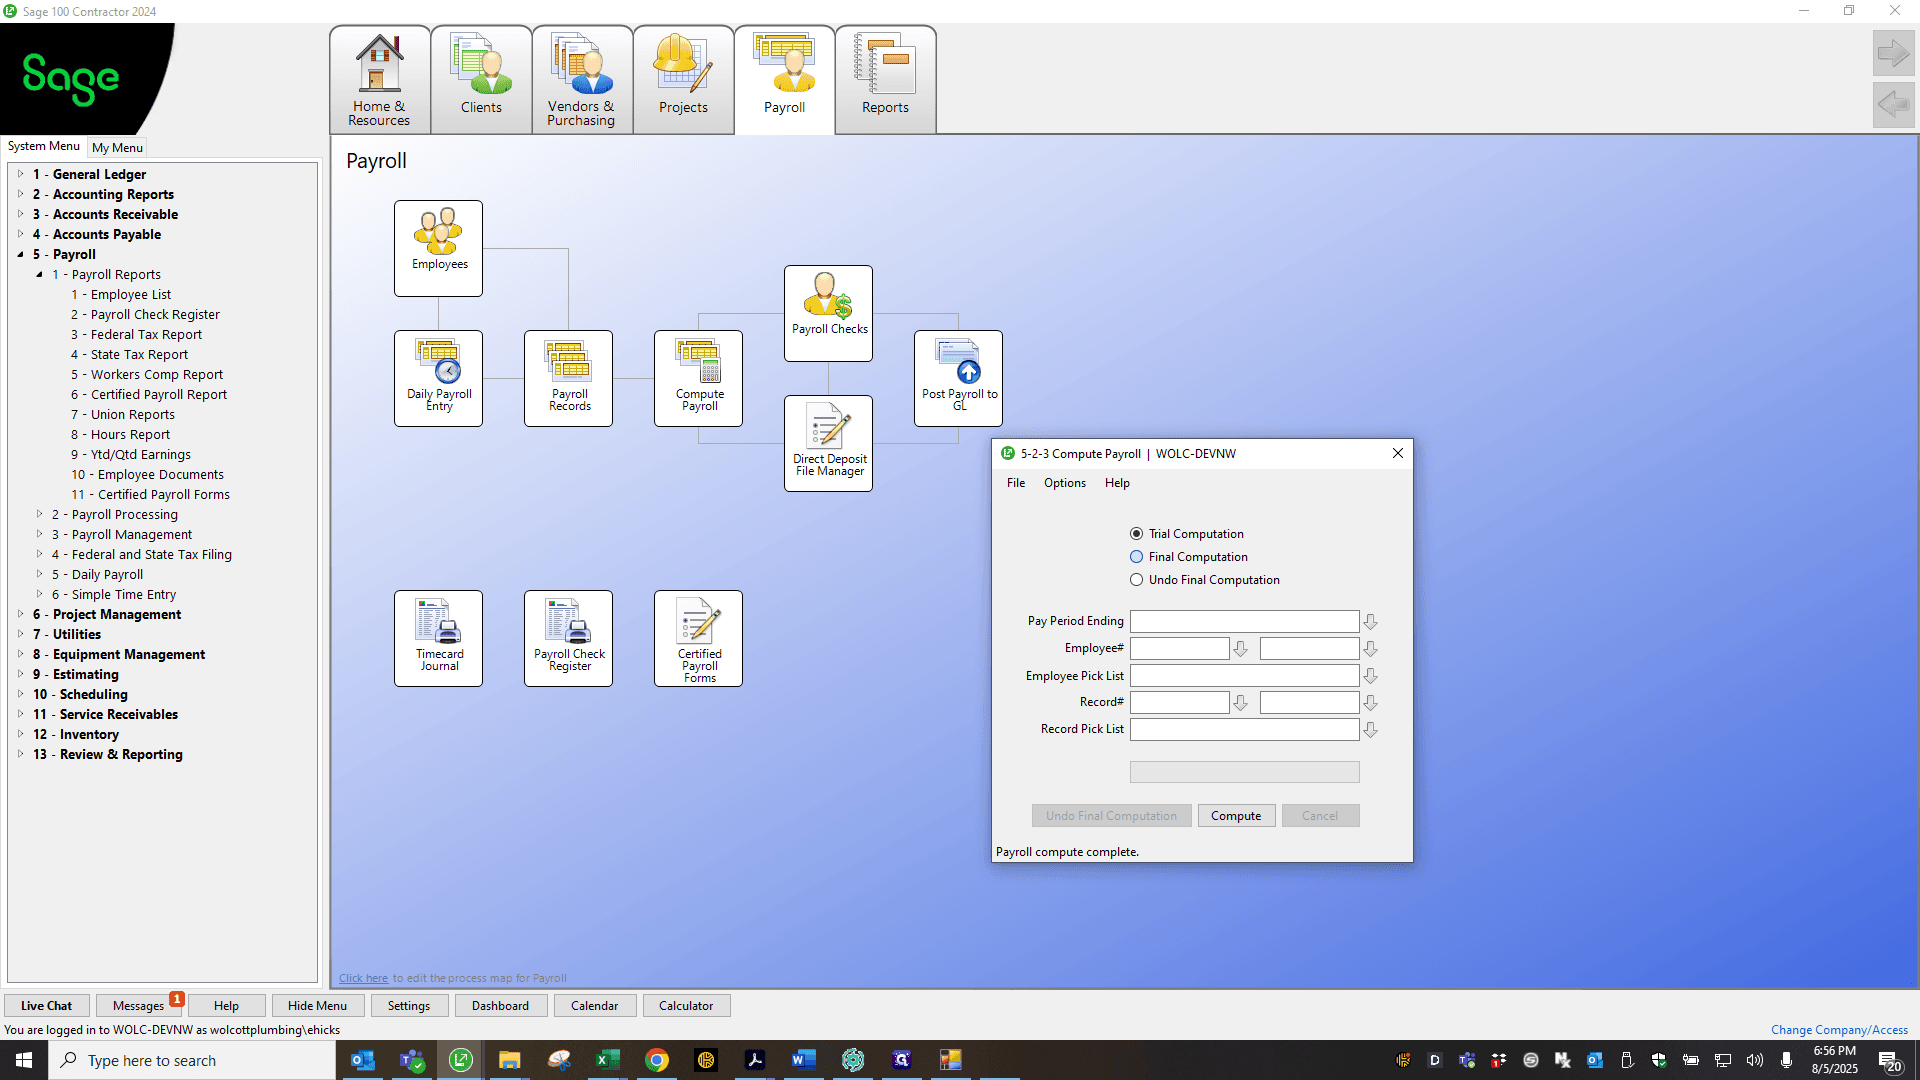Click the volume icon in system tray

coord(1754,1060)
